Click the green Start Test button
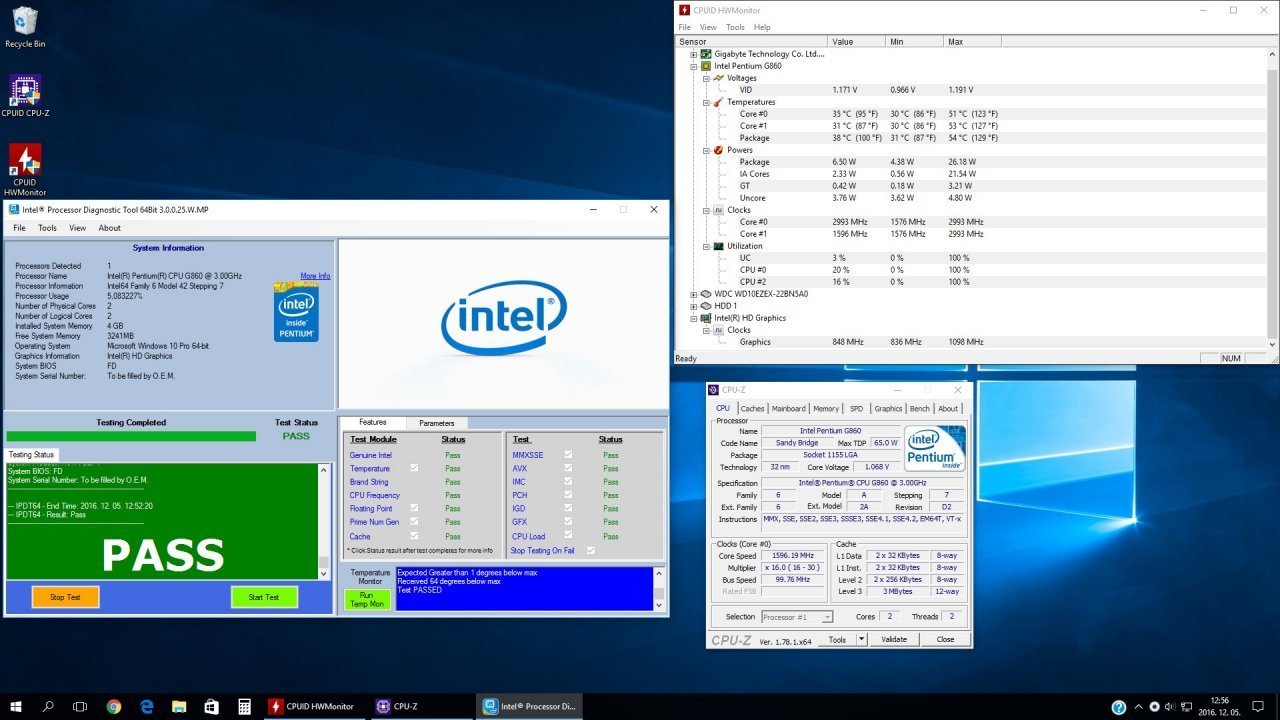The height and width of the screenshot is (720, 1280). click(x=264, y=597)
